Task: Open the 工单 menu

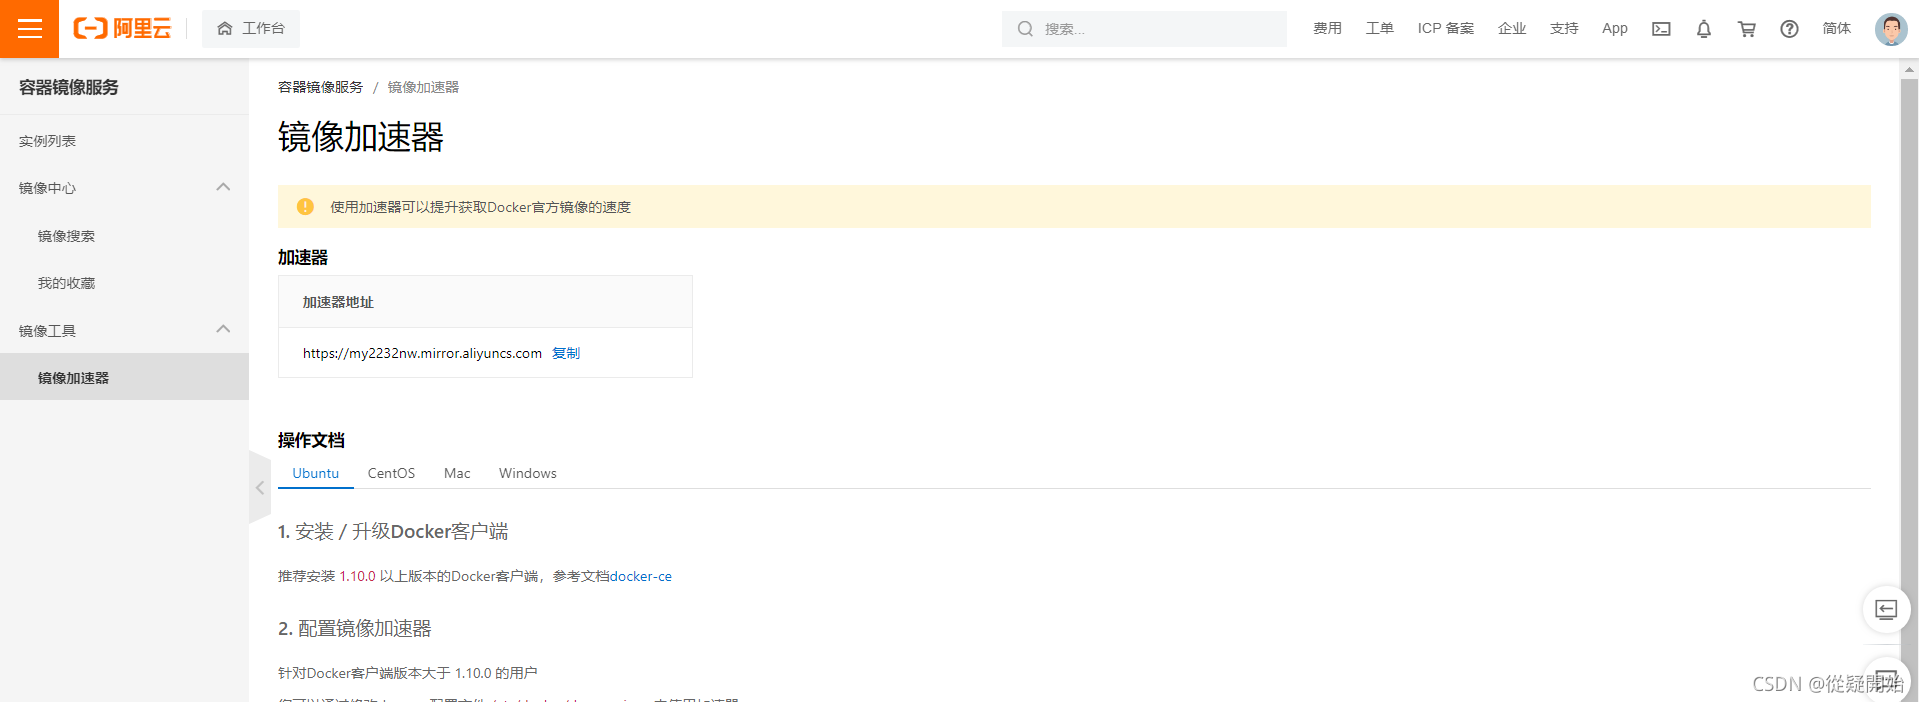Action: pyautogui.click(x=1379, y=29)
